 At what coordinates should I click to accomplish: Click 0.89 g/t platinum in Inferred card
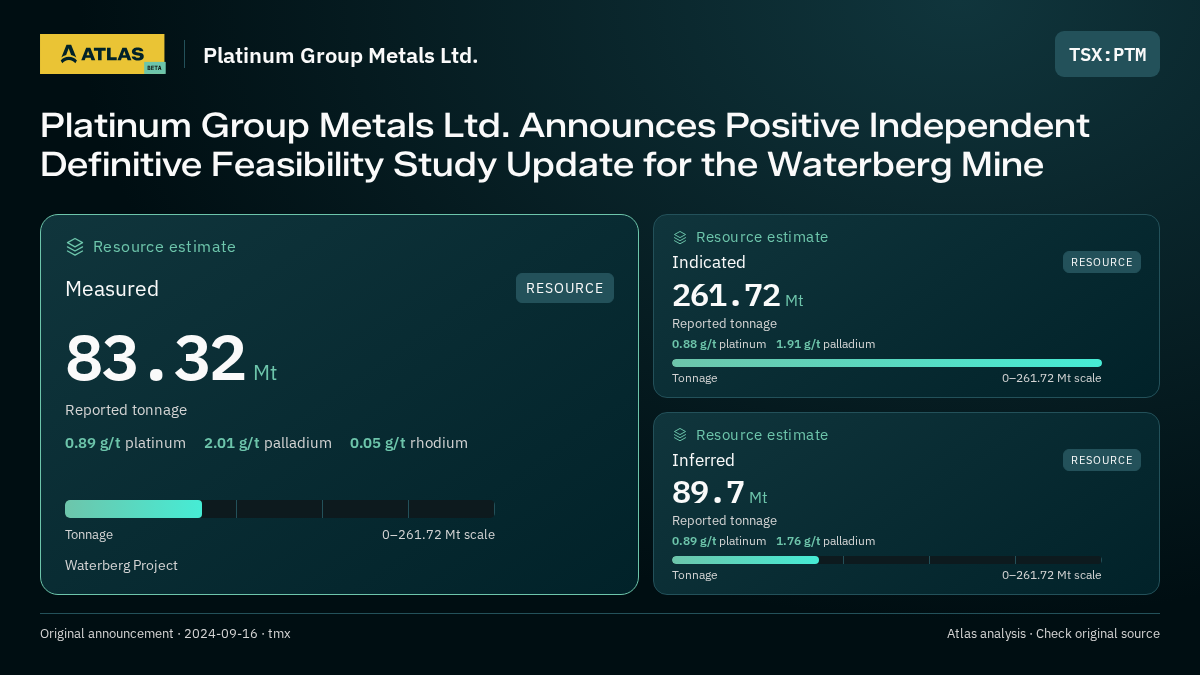[719, 541]
